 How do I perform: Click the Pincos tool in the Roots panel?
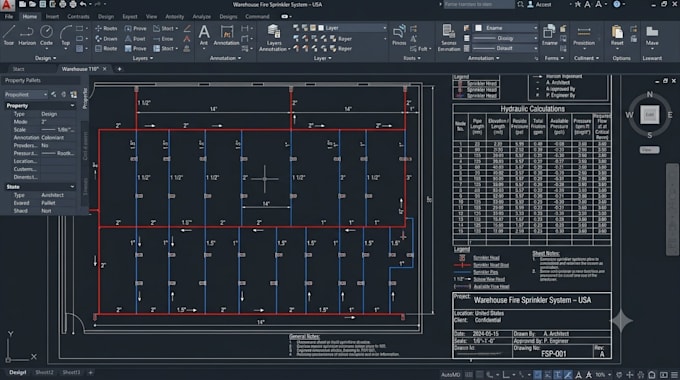(399, 36)
